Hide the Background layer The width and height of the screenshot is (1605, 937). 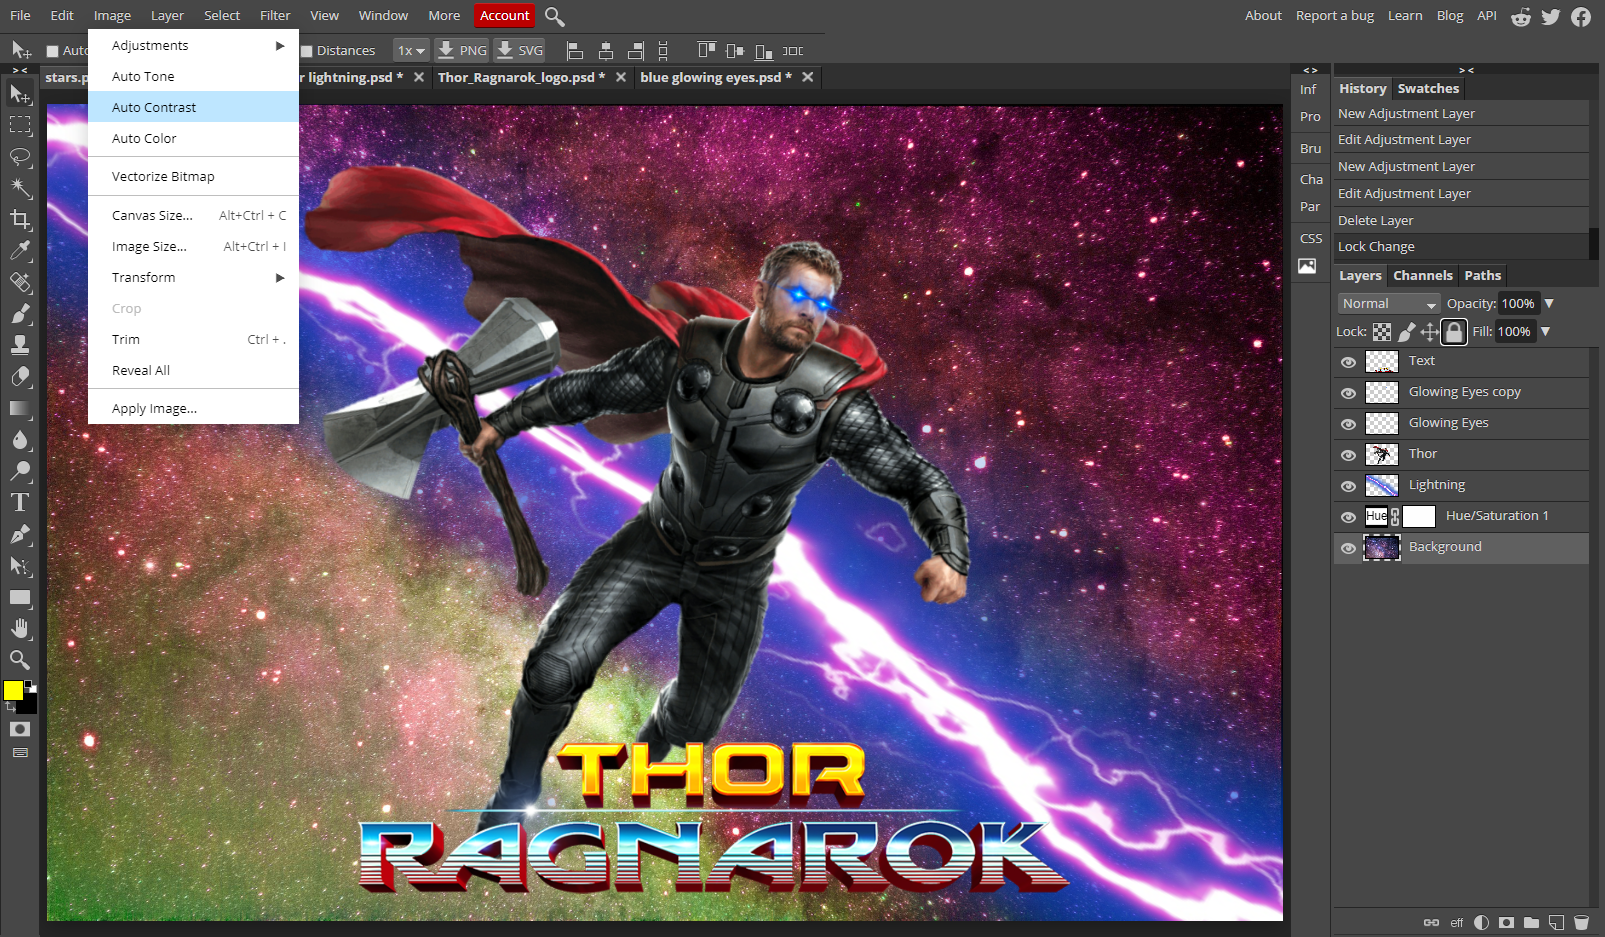1348,548
